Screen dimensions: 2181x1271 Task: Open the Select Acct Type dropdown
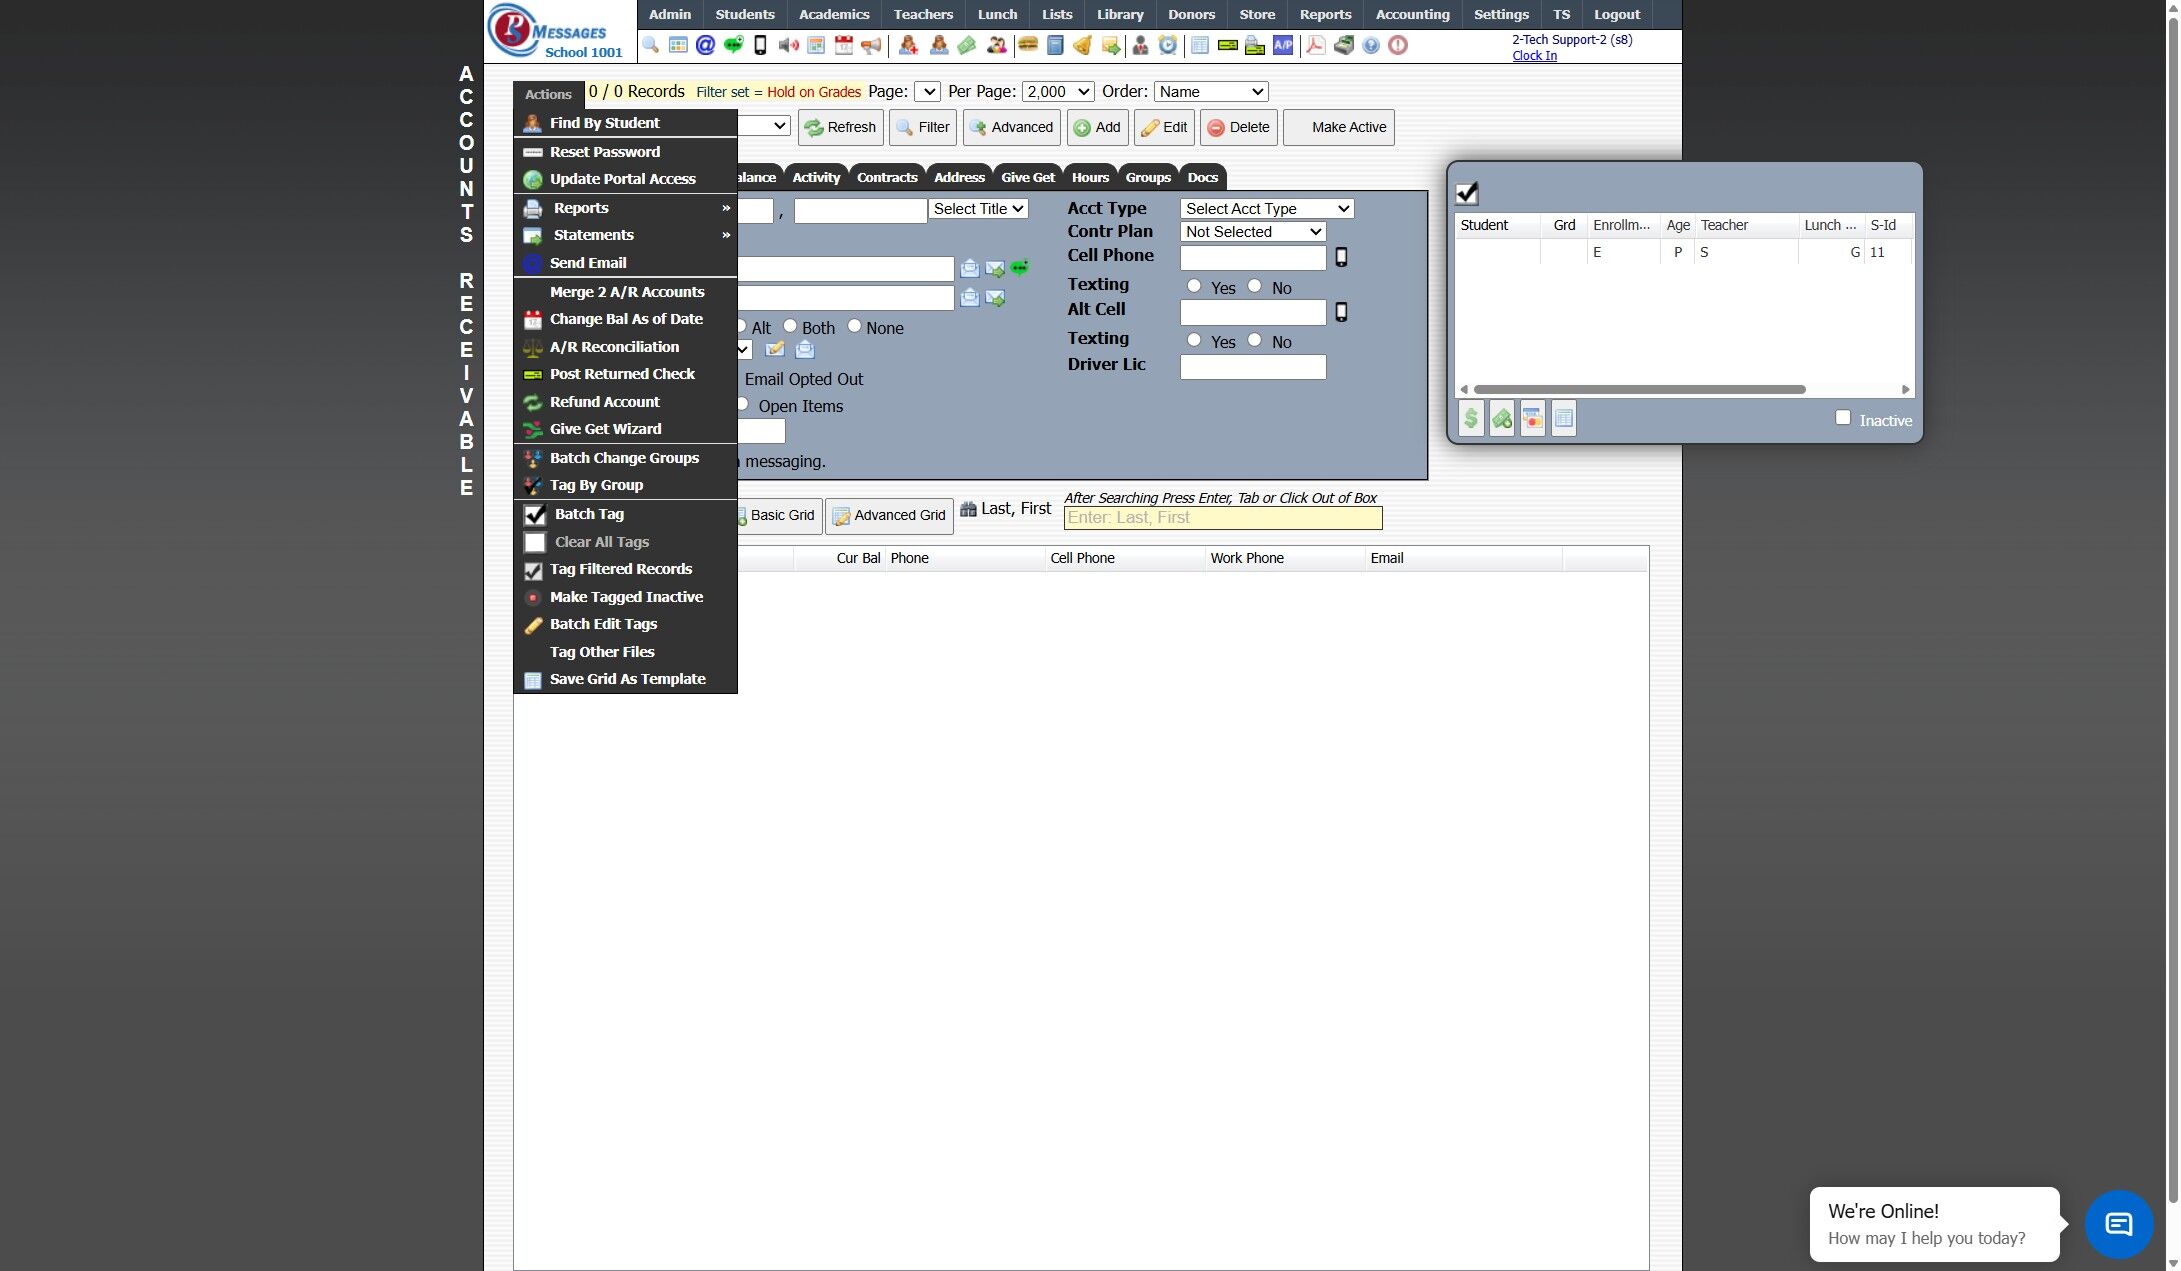pyautogui.click(x=1266, y=209)
